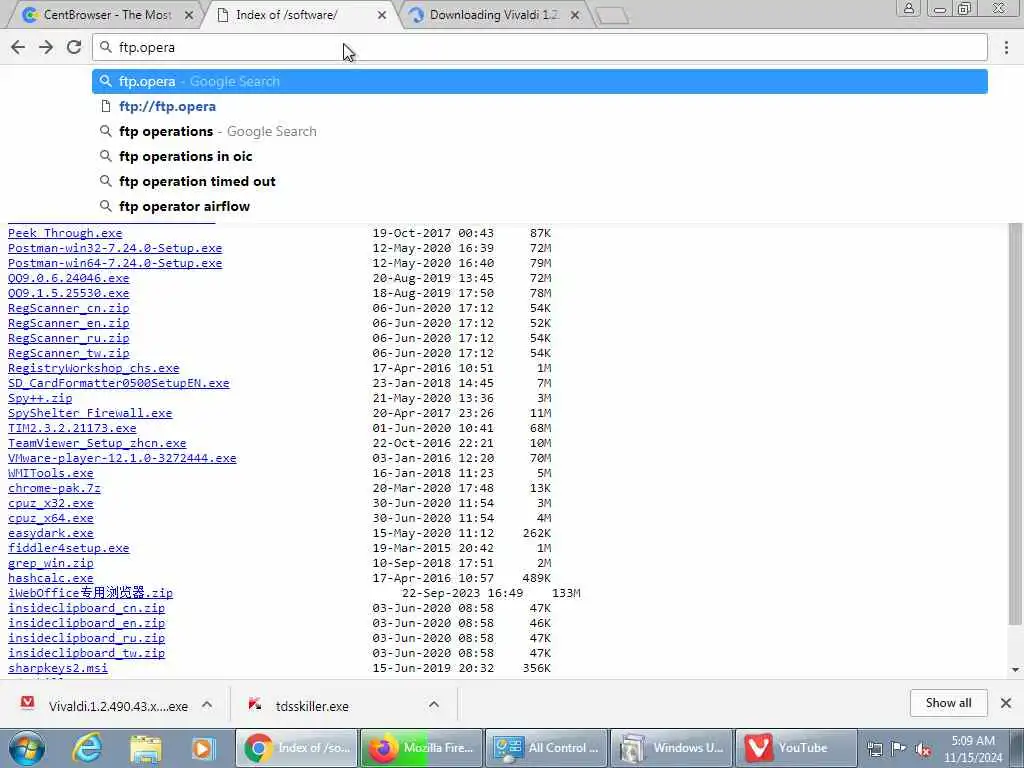Open a new tab

(613, 16)
